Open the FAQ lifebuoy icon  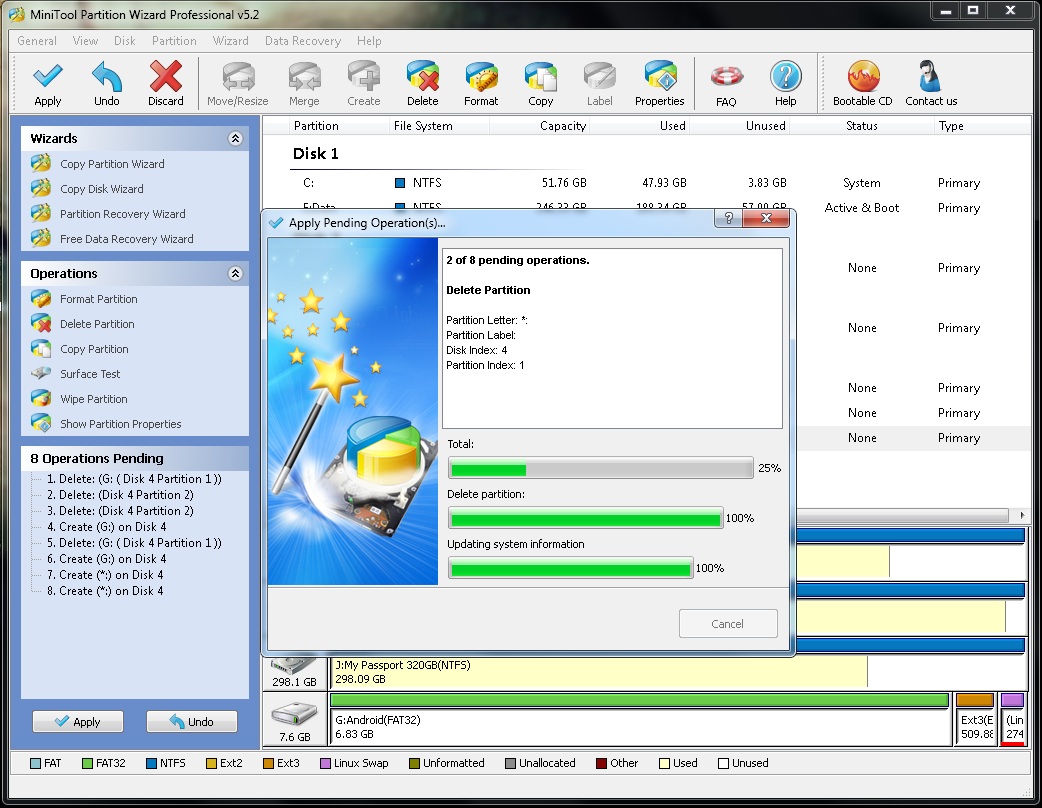[x=726, y=77]
